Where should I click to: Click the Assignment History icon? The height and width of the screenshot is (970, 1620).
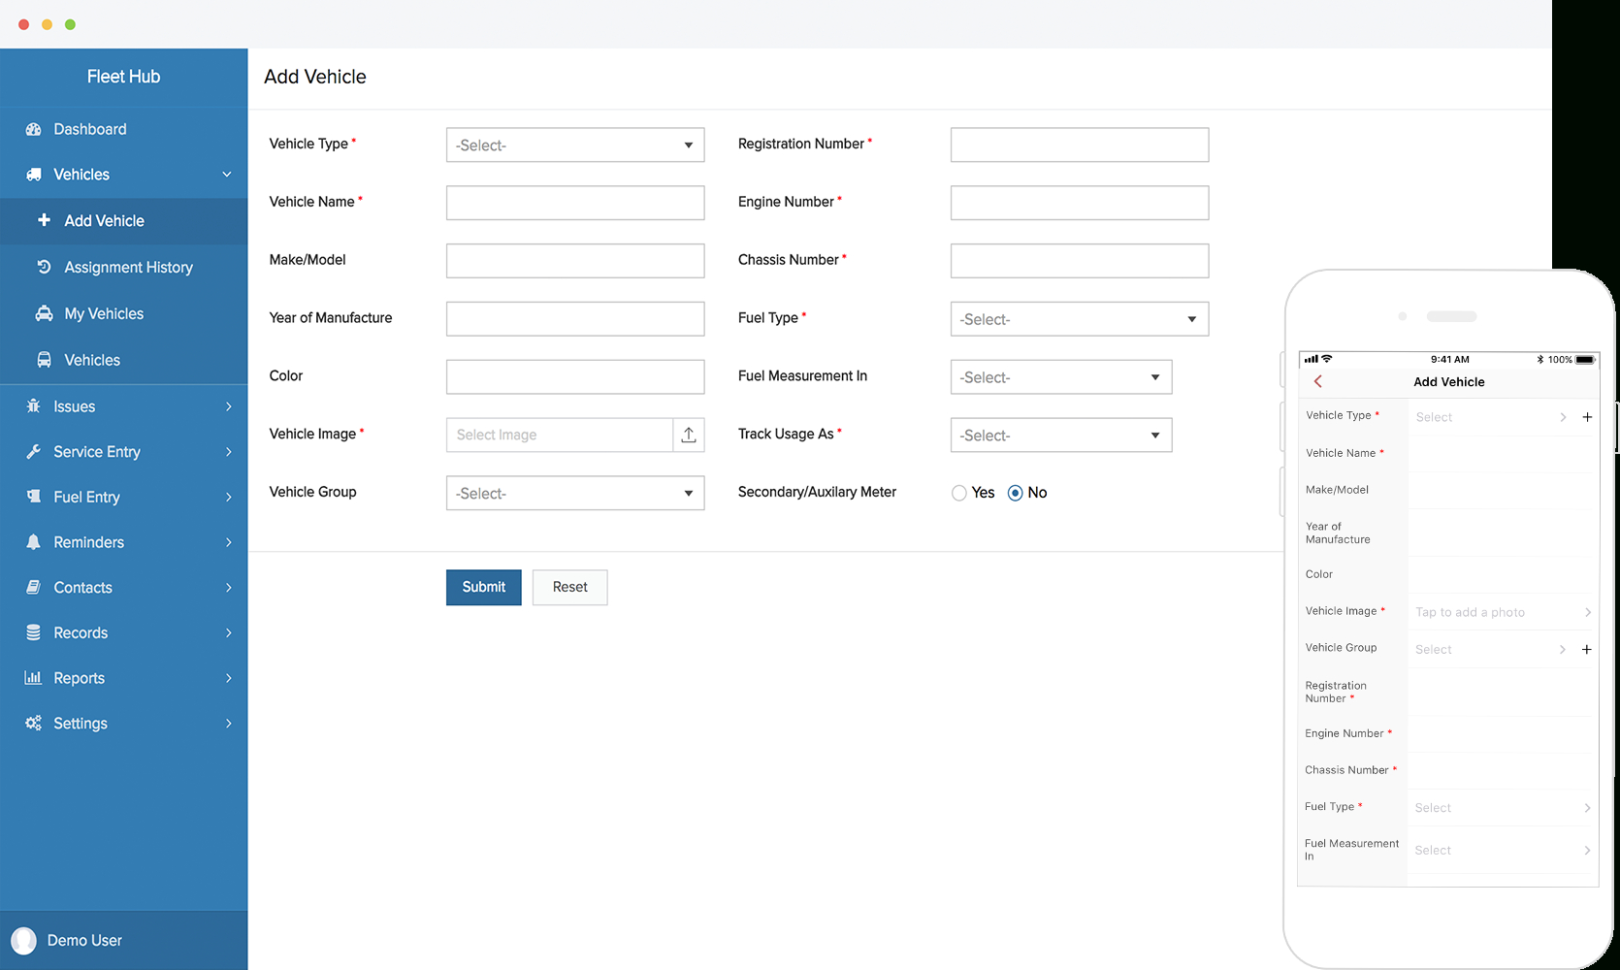point(42,267)
